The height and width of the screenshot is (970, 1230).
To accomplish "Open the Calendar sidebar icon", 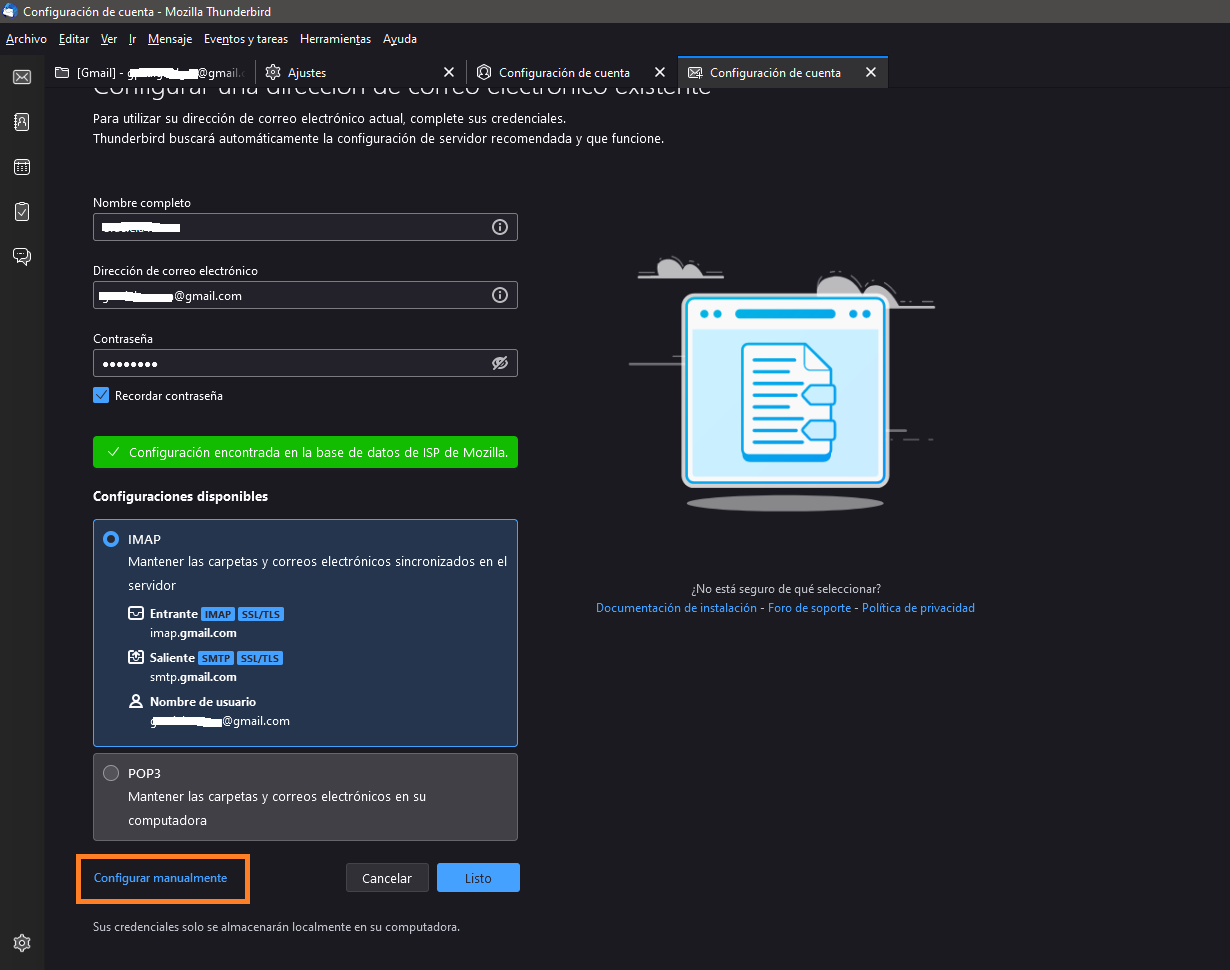I will point(22,167).
